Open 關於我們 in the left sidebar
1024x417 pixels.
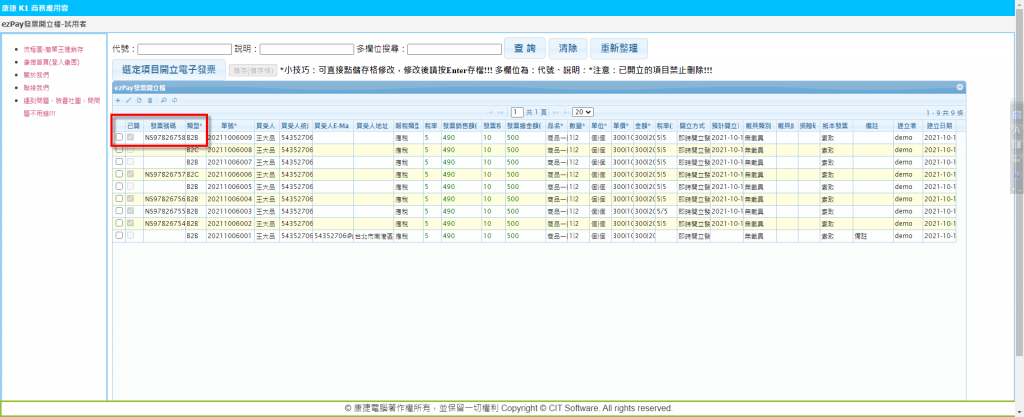point(35,74)
